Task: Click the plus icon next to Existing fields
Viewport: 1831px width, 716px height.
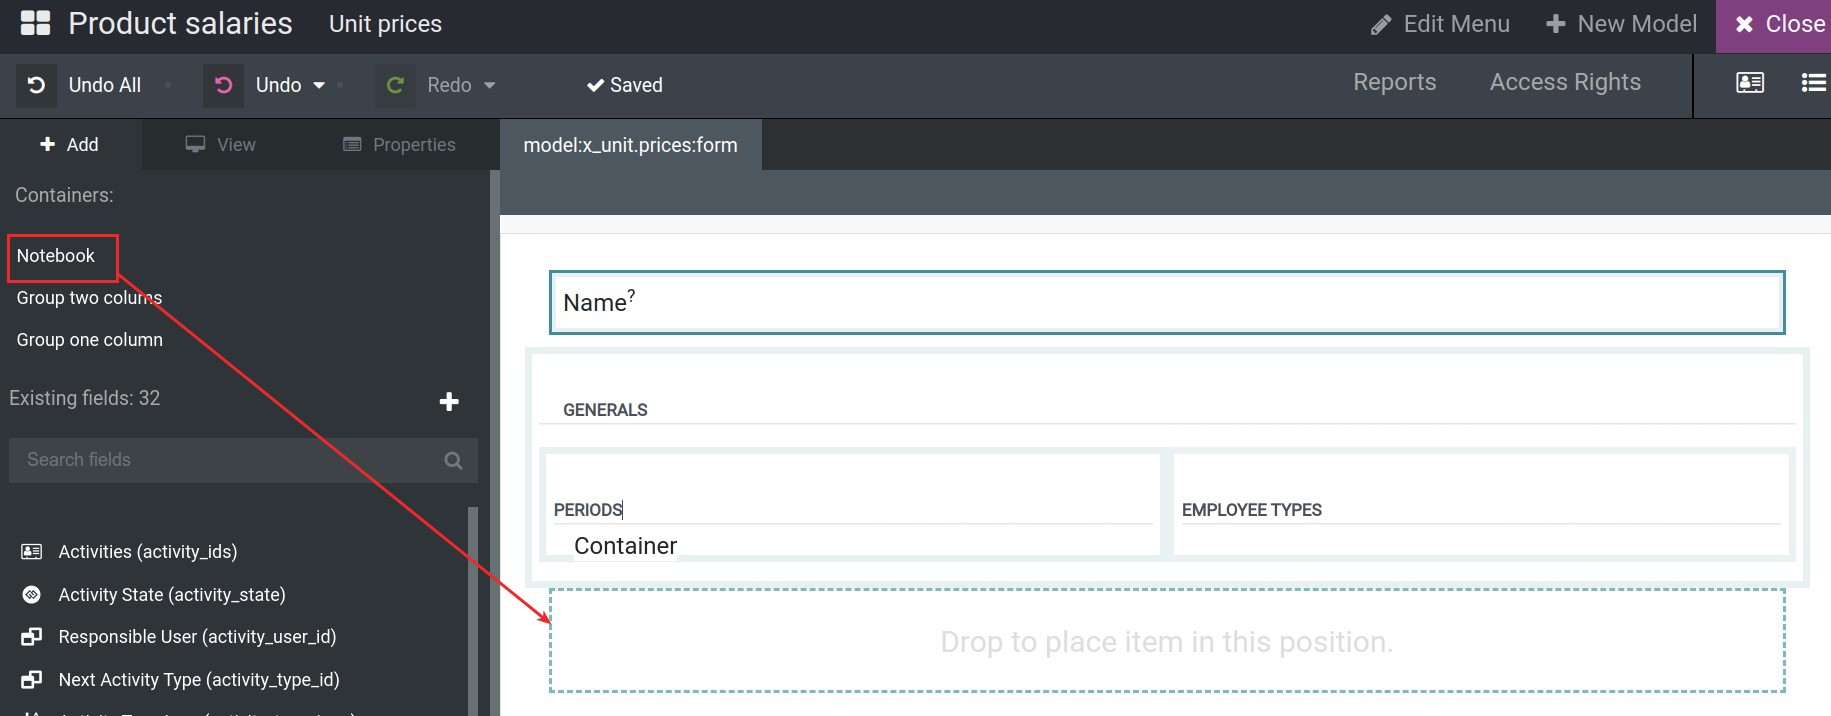Action: (449, 401)
